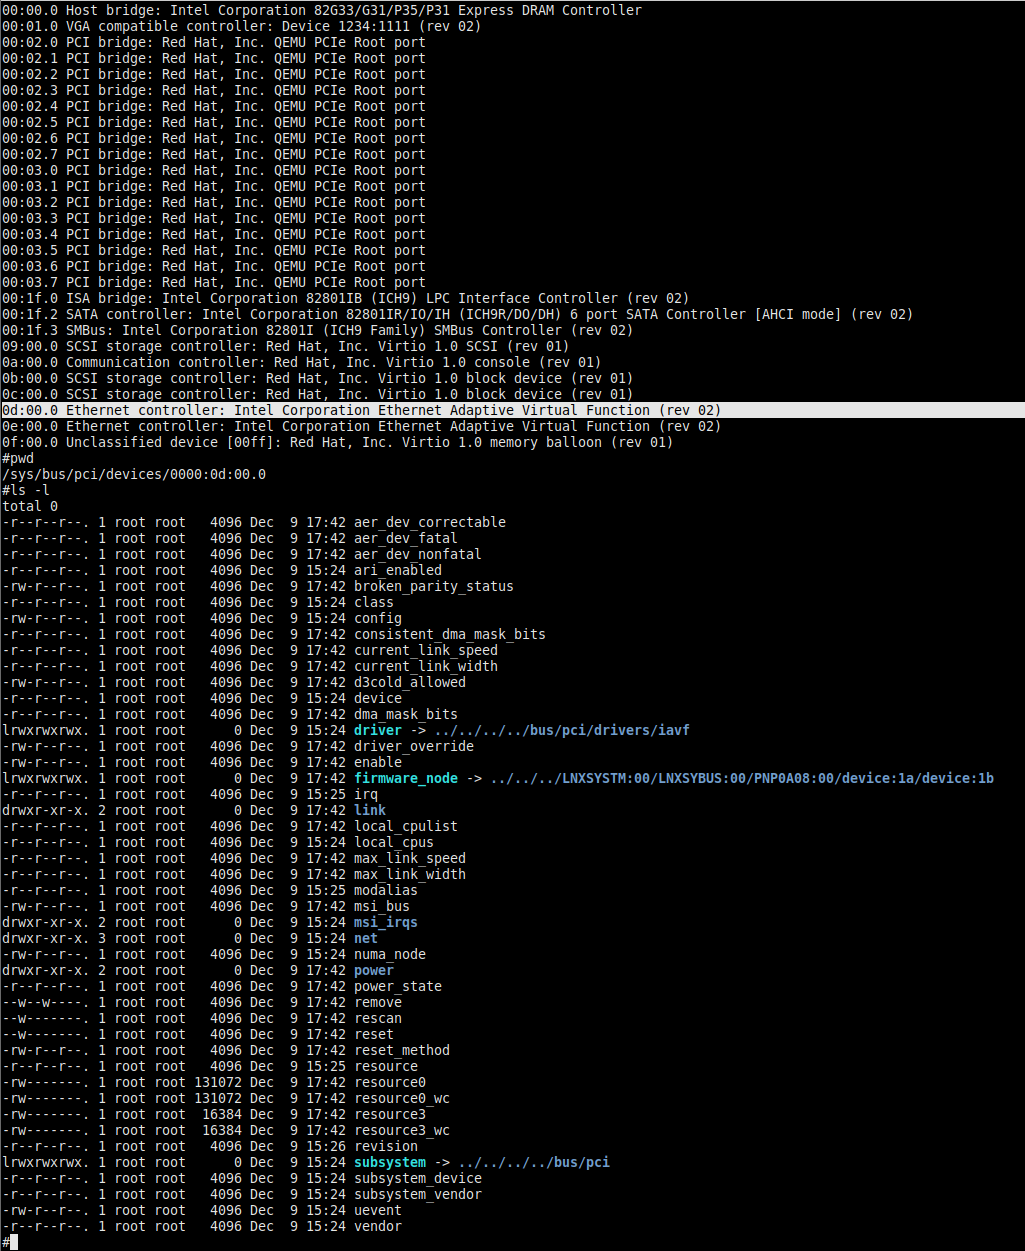Image resolution: width=1025 pixels, height=1251 pixels.
Task: Click the class file name
Action: click(x=374, y=602)
